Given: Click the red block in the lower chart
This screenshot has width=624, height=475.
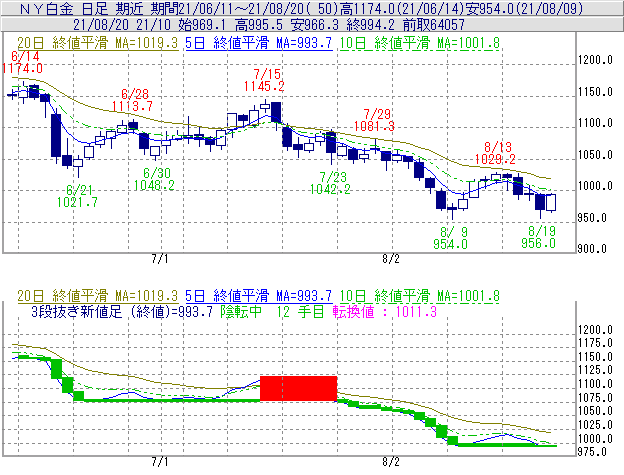Looking at the screenshot, I should pyautogui.click(x=298, y=388).
